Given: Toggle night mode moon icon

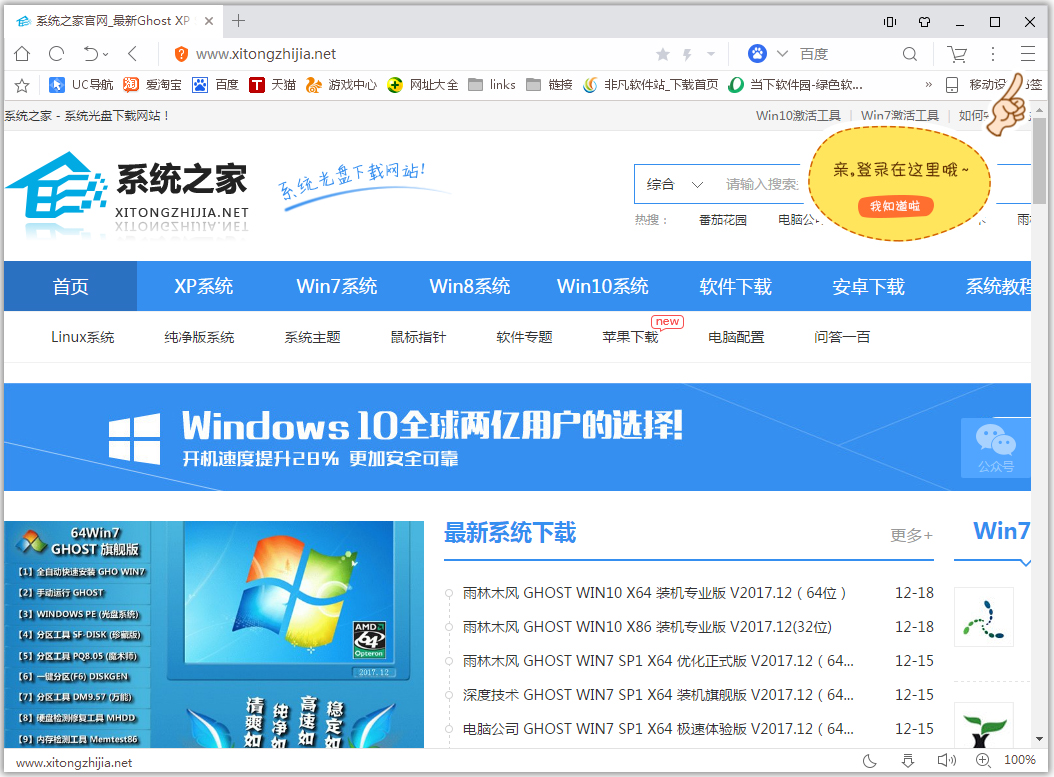Looking at the screenshot, I should click(x=870, y=761).
